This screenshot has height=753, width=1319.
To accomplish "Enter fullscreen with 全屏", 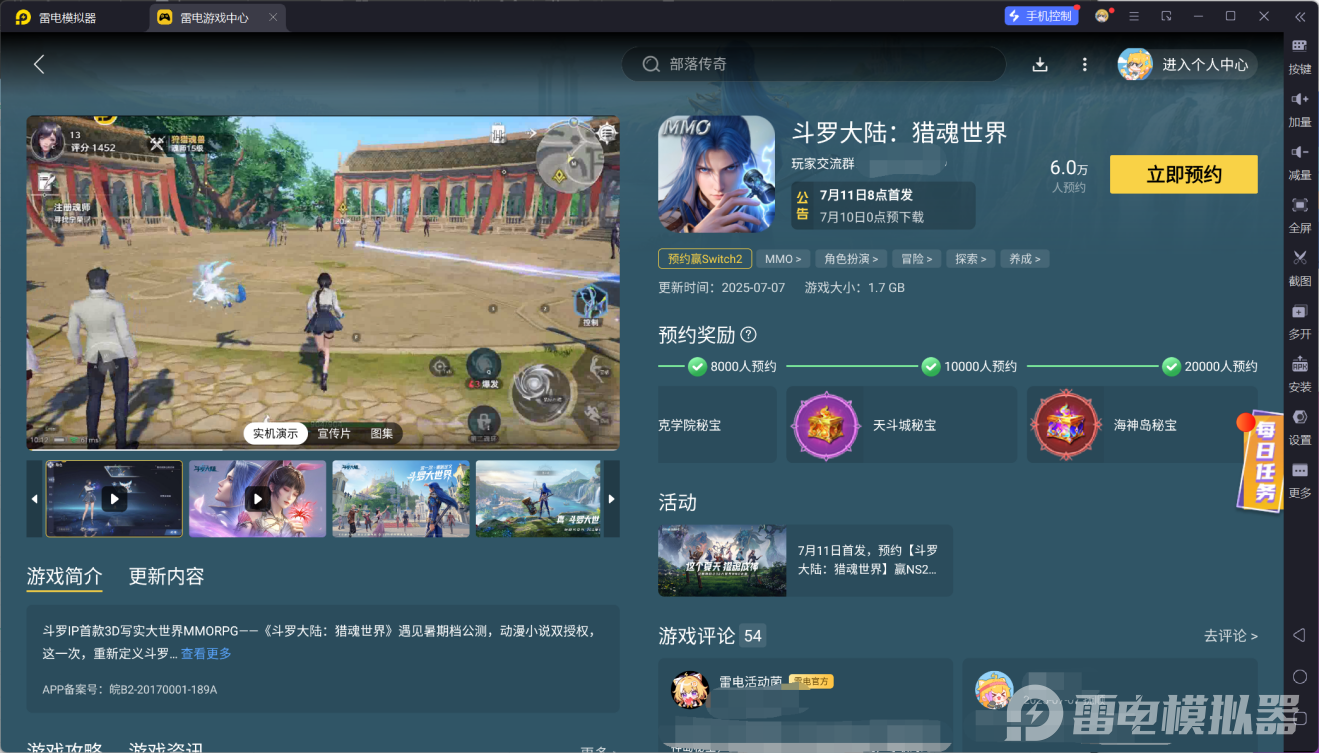I will click(1300, 216).
